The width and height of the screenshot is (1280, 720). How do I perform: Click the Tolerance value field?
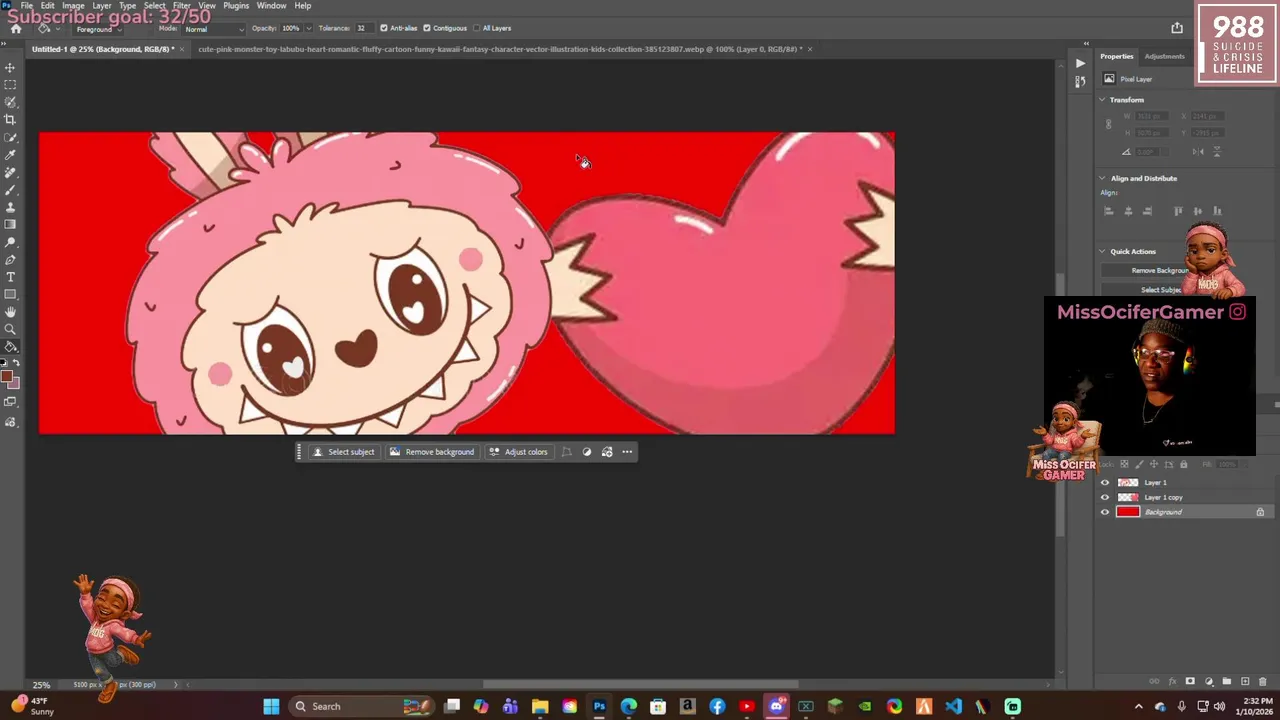363,28
